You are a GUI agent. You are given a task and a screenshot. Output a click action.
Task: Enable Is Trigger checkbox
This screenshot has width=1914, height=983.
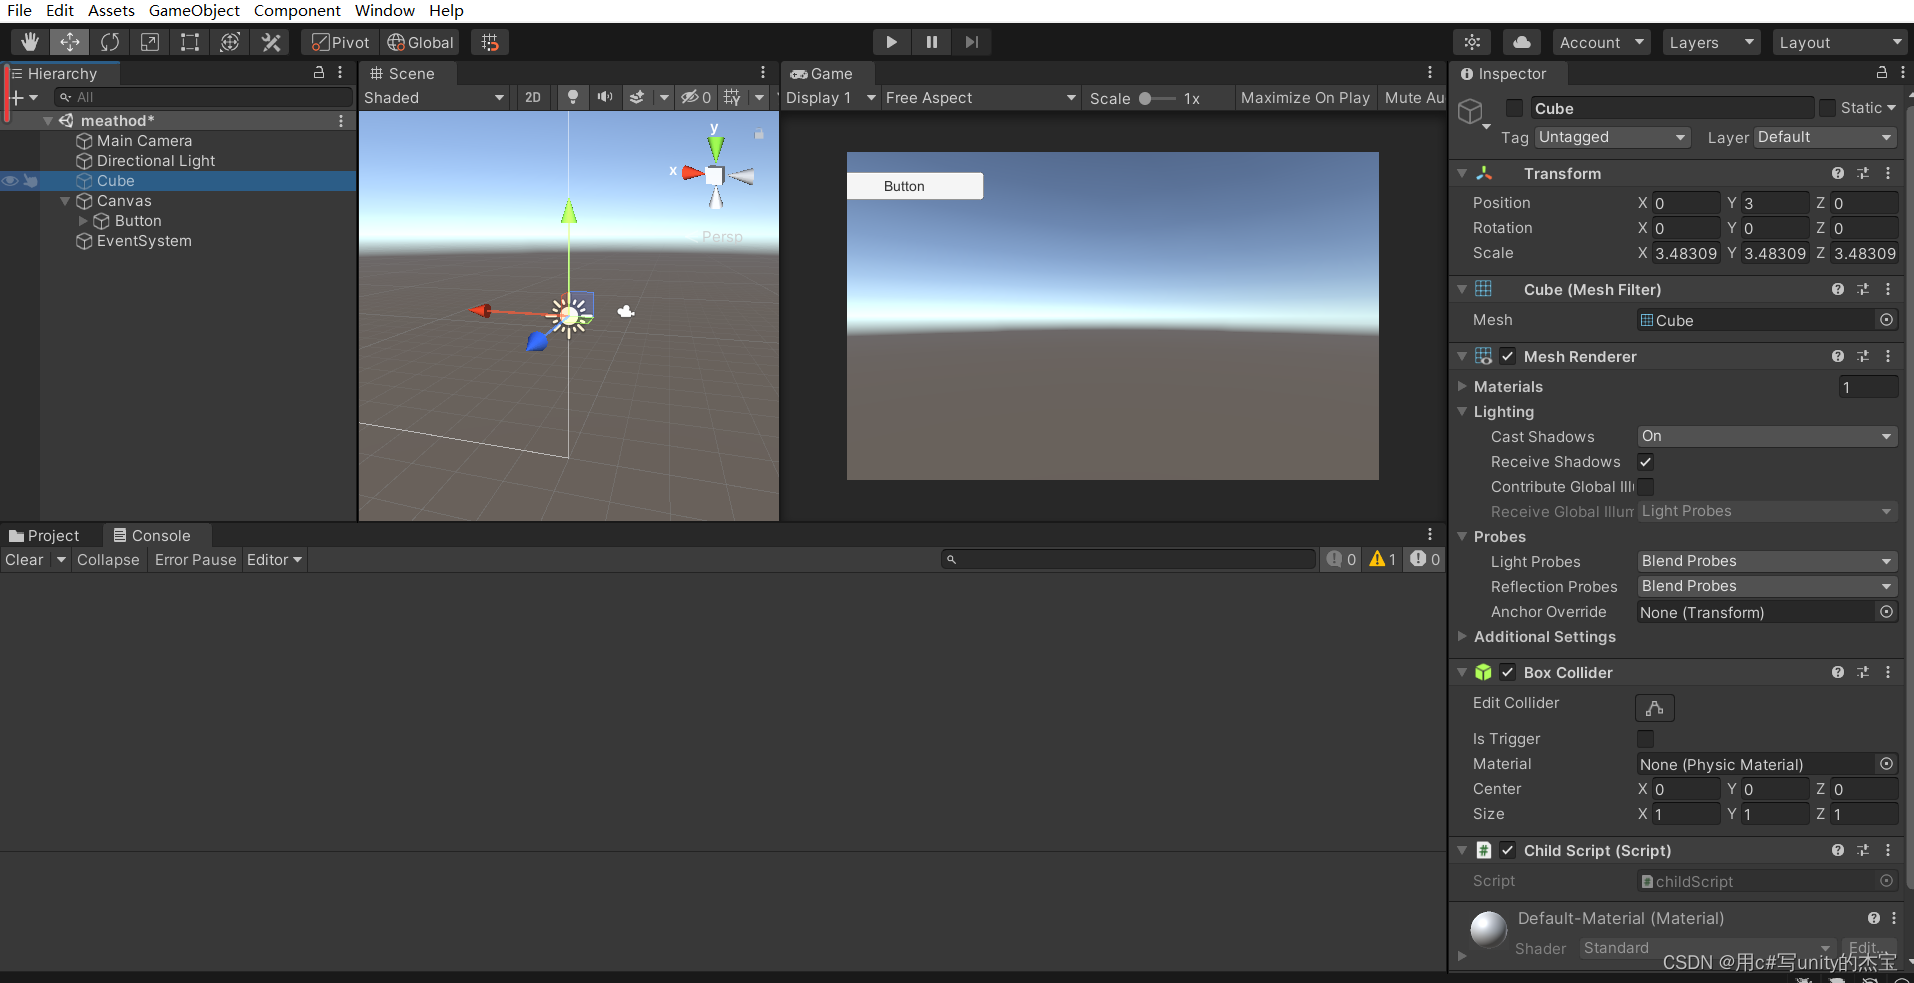[1645, 739]
